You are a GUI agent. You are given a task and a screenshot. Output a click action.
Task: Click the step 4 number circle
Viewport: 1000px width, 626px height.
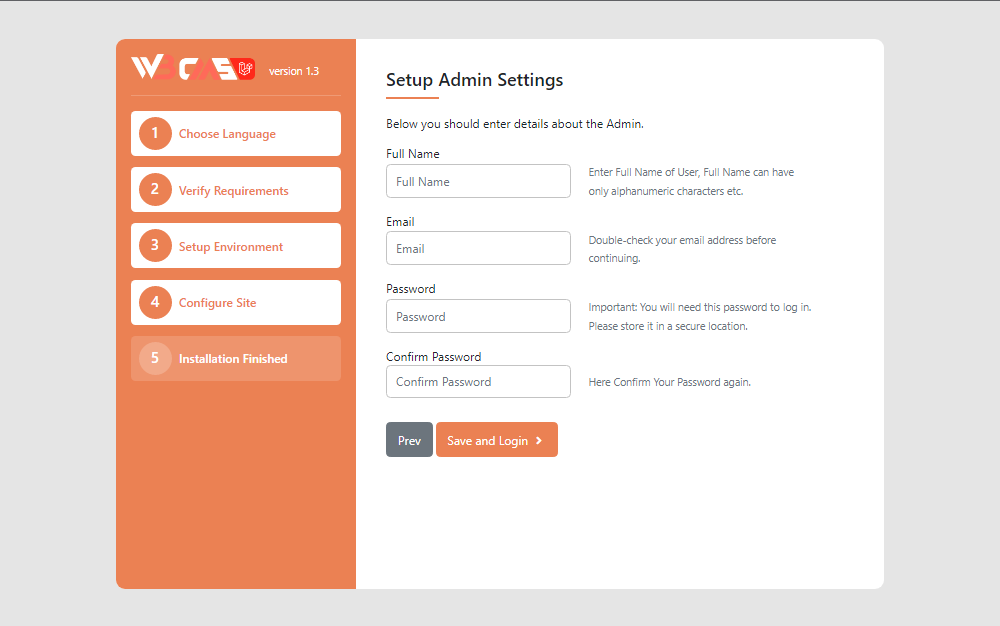(155, 302)
